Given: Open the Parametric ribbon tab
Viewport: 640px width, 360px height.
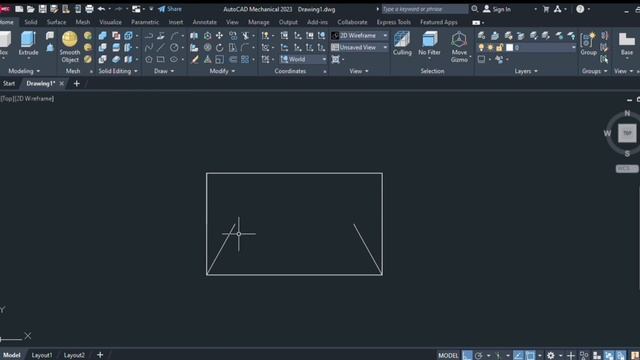Looking at the screenshot, I should [x=145, y=22].
